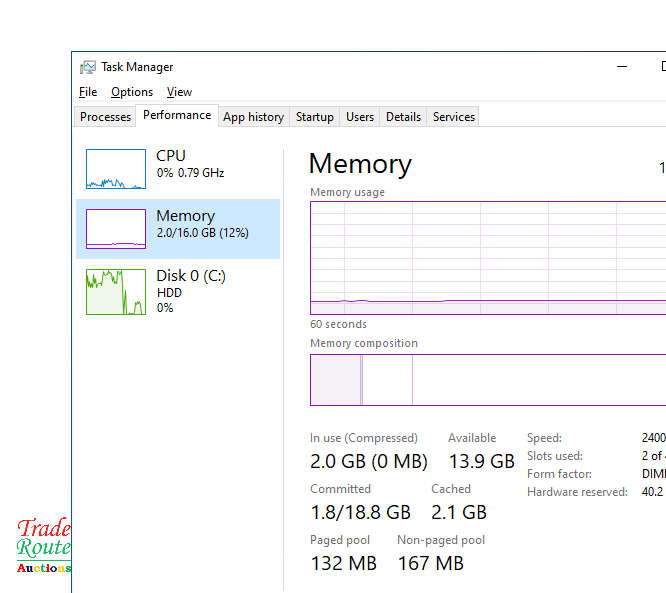Click the Memory usage 60-second graph

point(487,258)
